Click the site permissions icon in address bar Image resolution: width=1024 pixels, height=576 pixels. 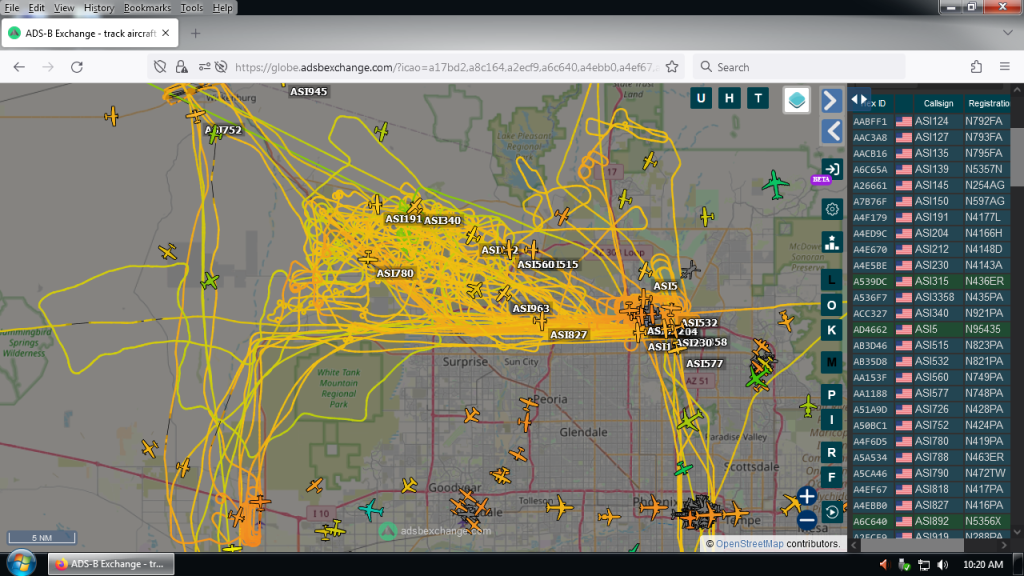coord(204,67)
